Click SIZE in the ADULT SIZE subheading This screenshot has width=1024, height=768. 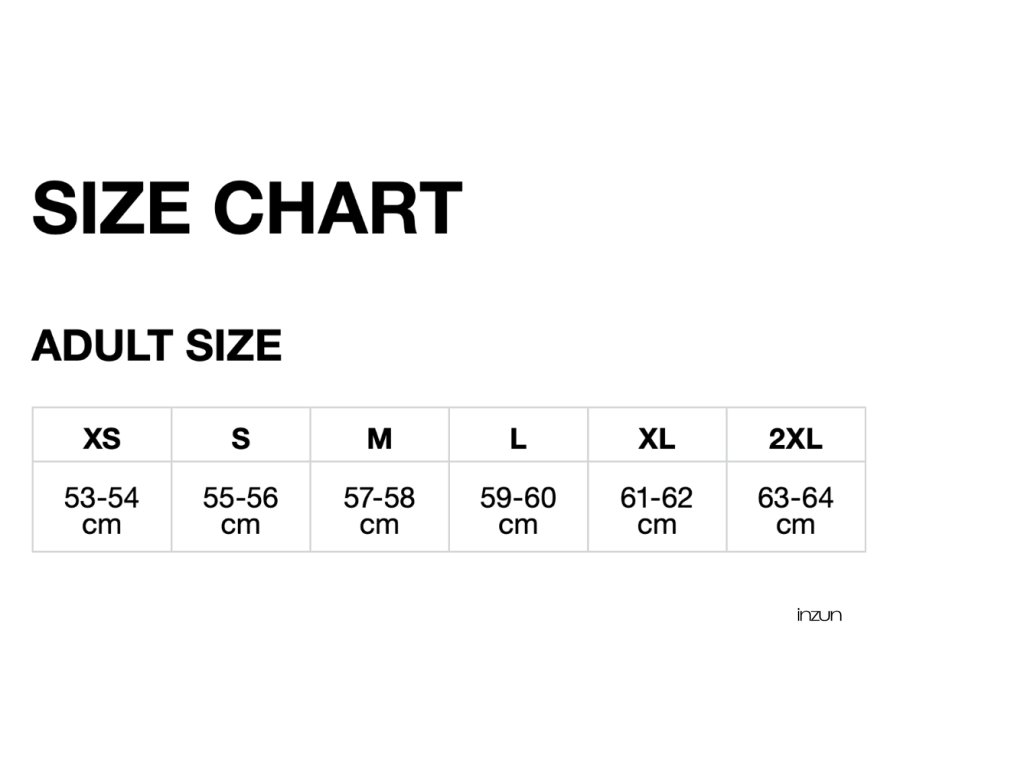[233, 346]
